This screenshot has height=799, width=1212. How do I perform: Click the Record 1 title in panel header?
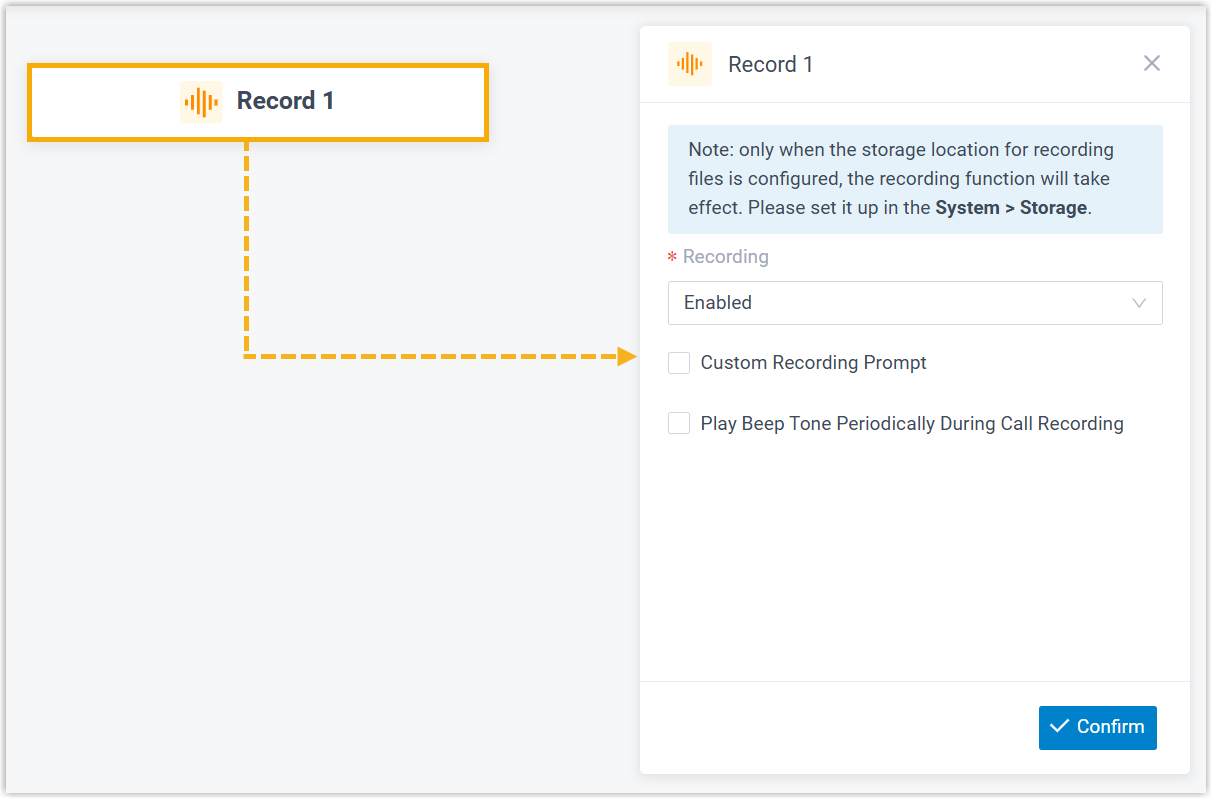[770, 65]
